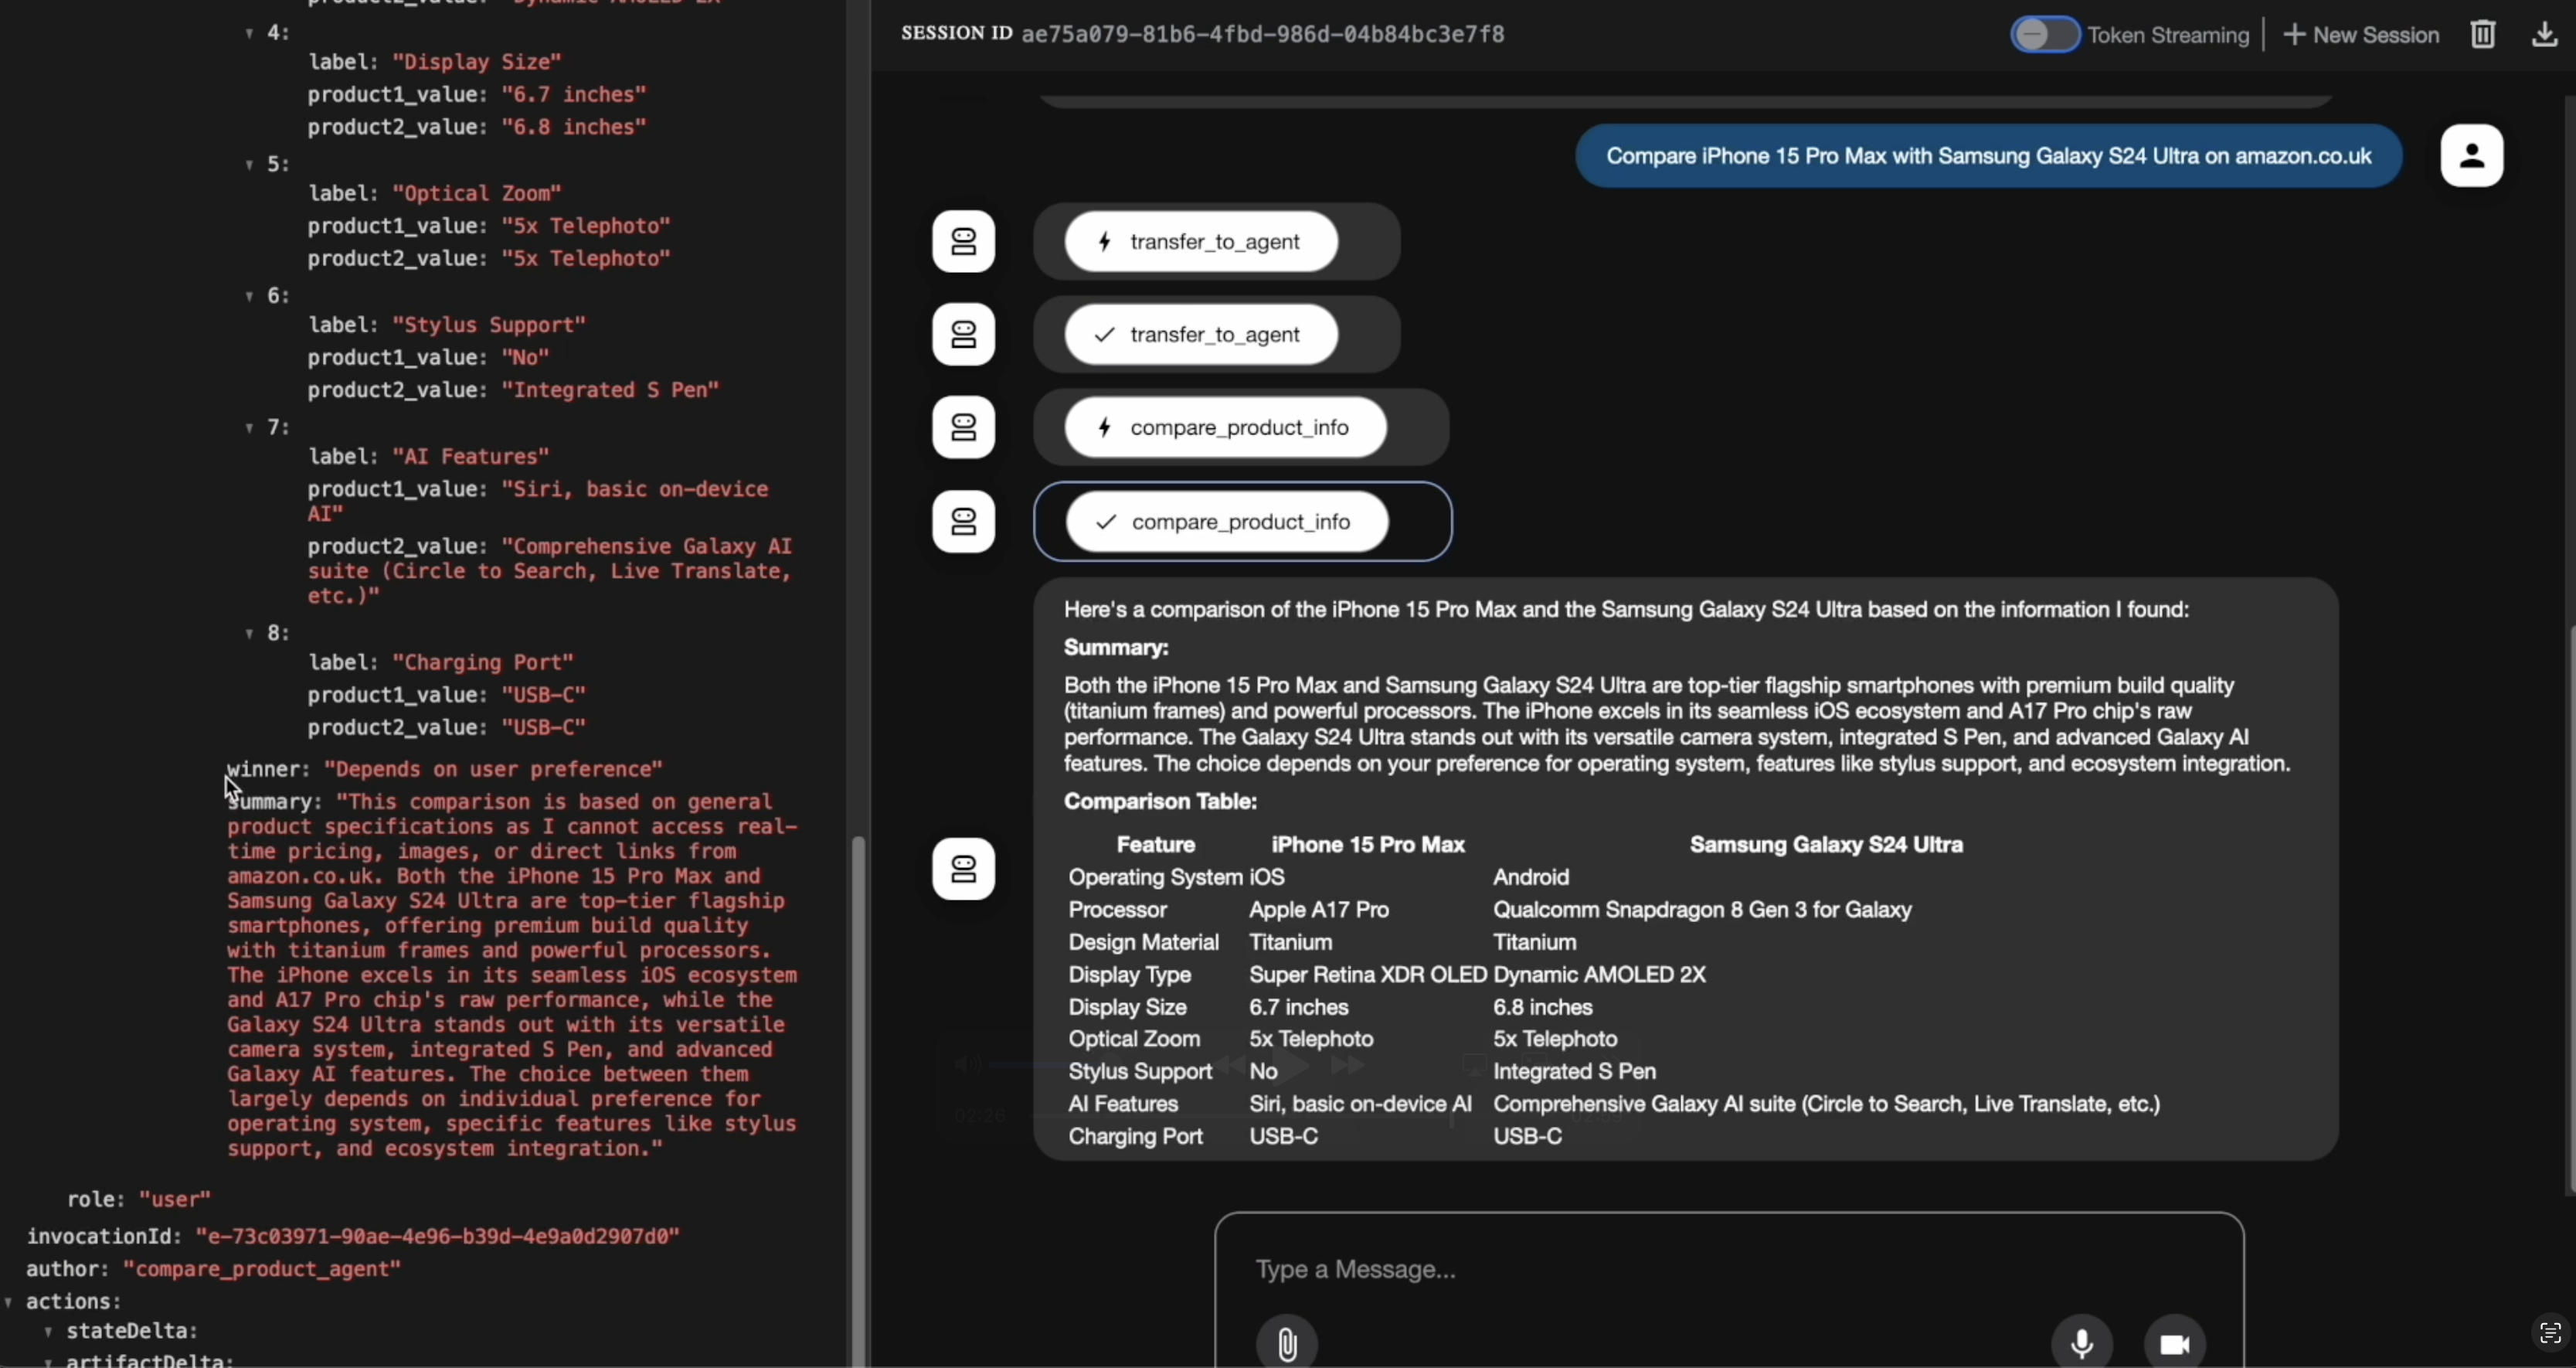The image size is (2576, 1368).
Task: Collapse item 6 Stylus Support node
Action: [x=249, y=296]
